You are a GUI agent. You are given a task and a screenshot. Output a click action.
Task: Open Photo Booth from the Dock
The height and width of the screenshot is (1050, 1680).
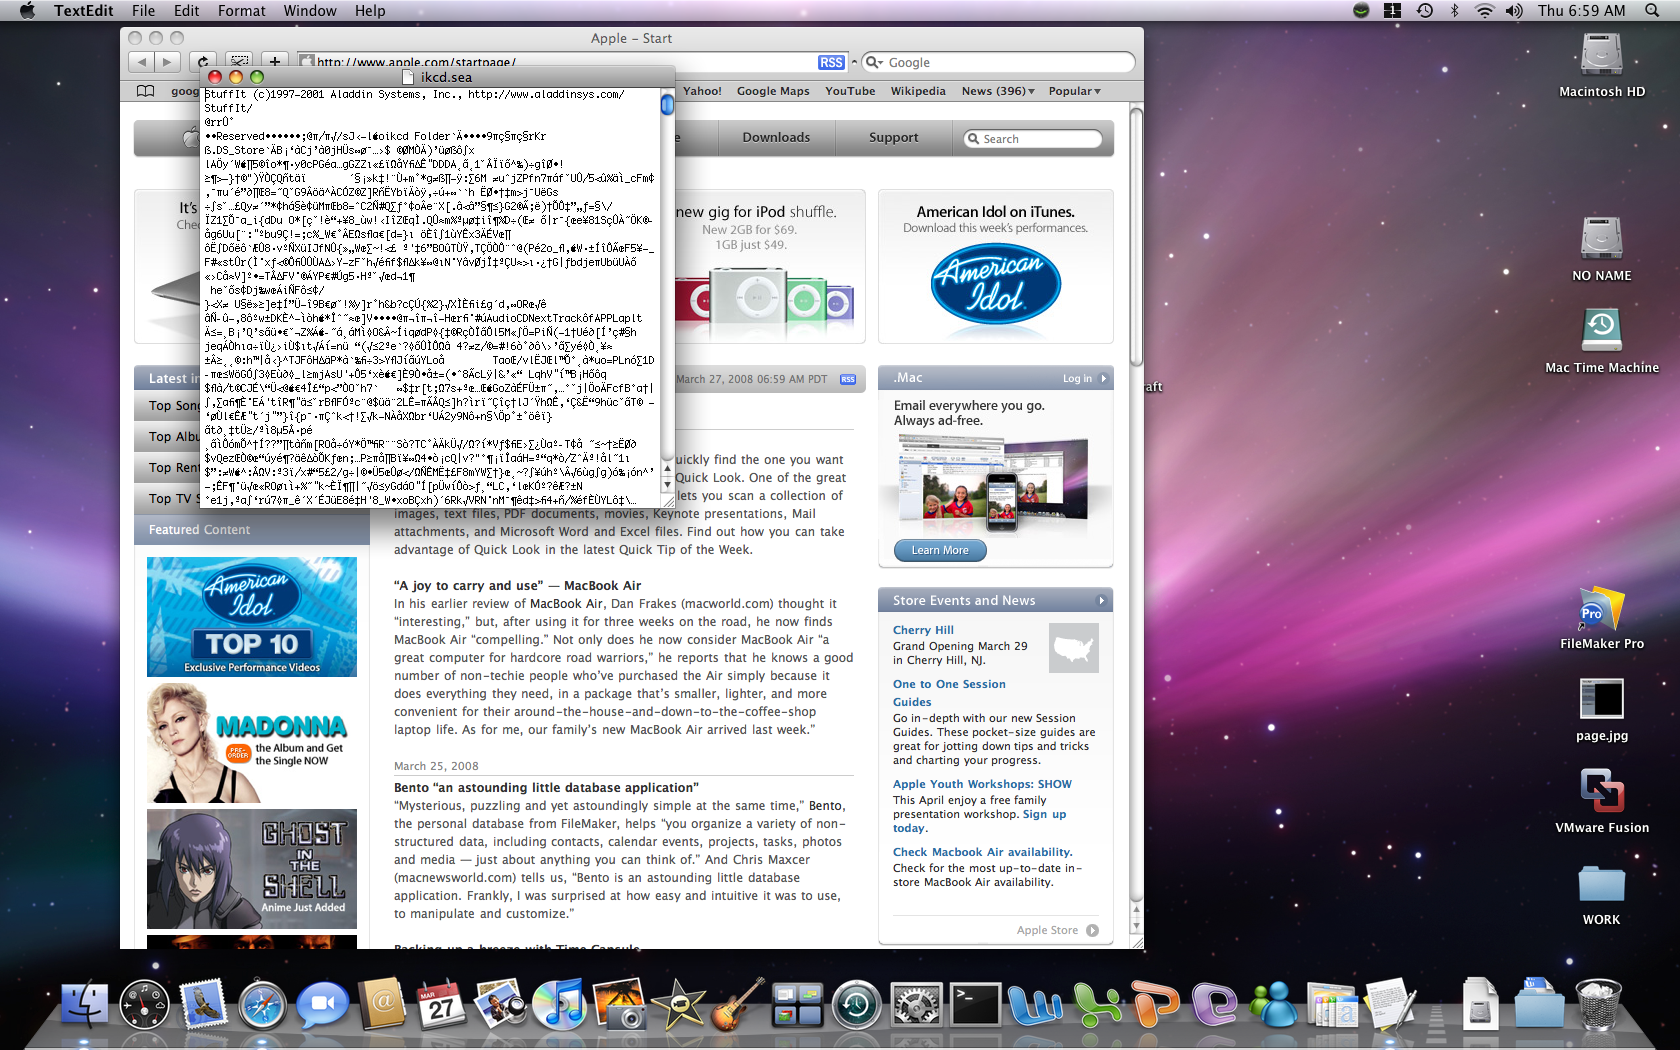click(619, 1004)
